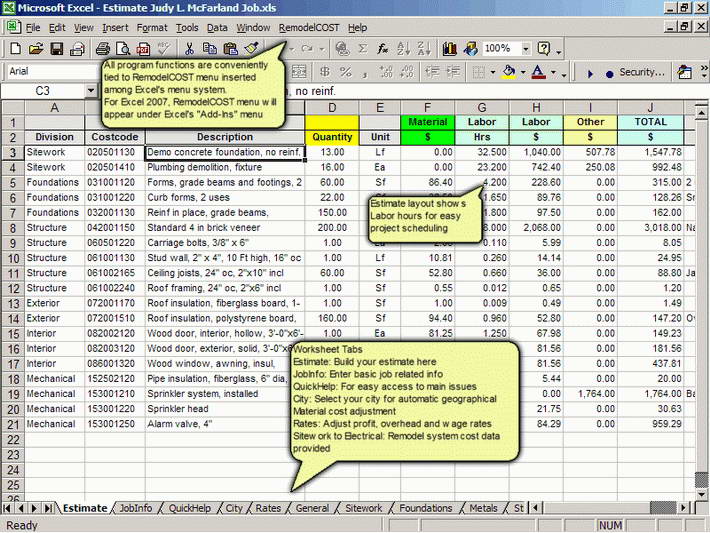Apply the red Font Color A

[538, 72]
